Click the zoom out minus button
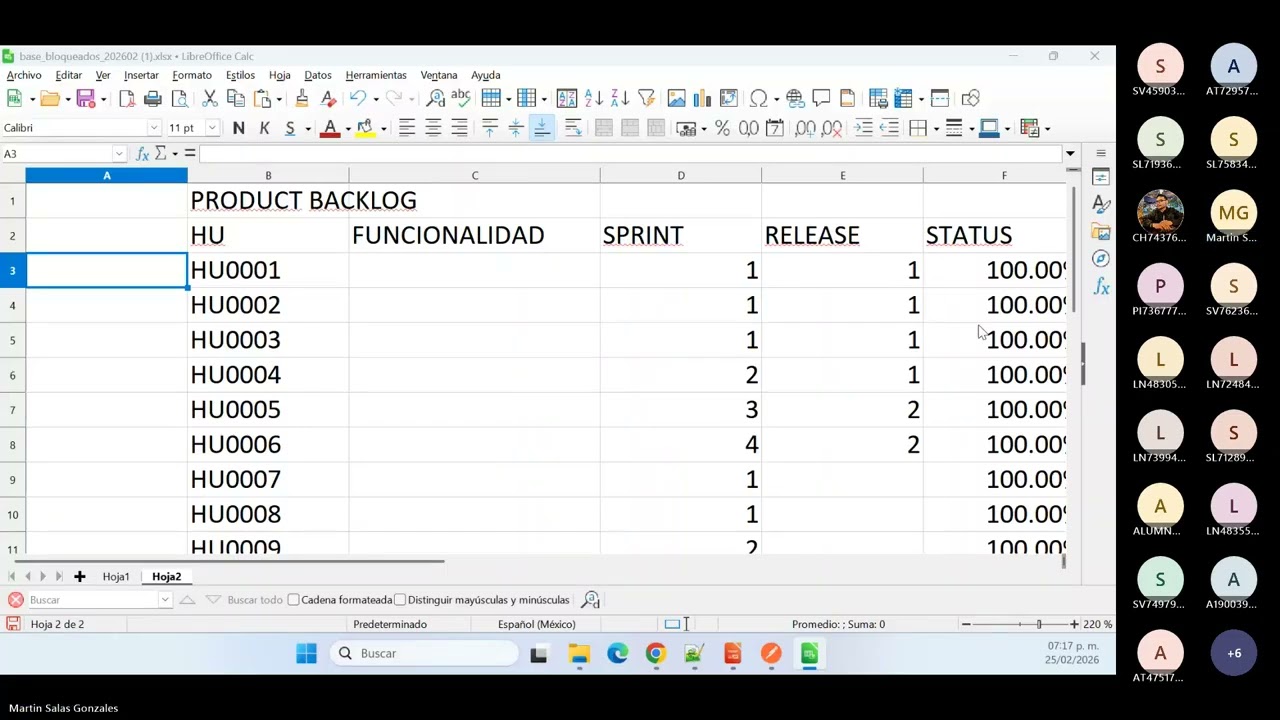 (x=966, y=624)
